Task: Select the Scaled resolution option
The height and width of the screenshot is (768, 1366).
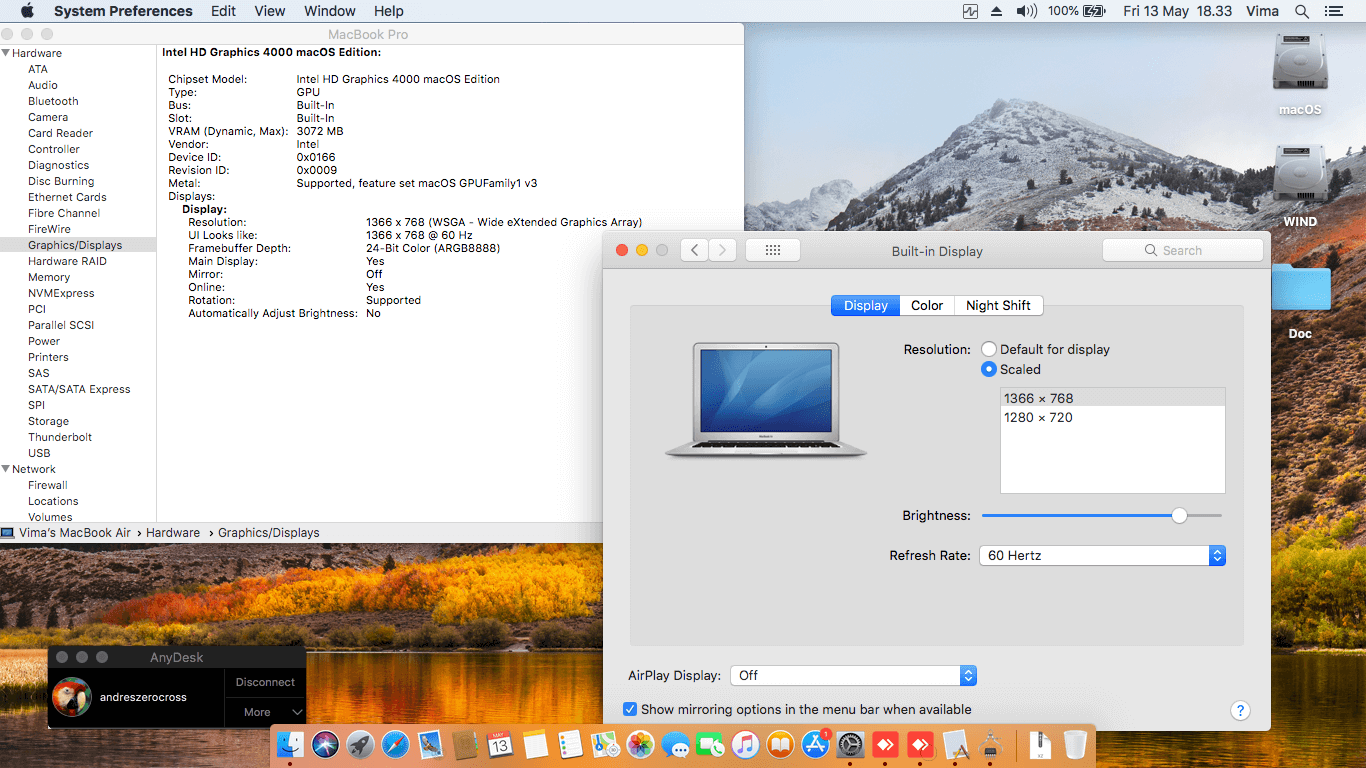Action: [989, 369]
